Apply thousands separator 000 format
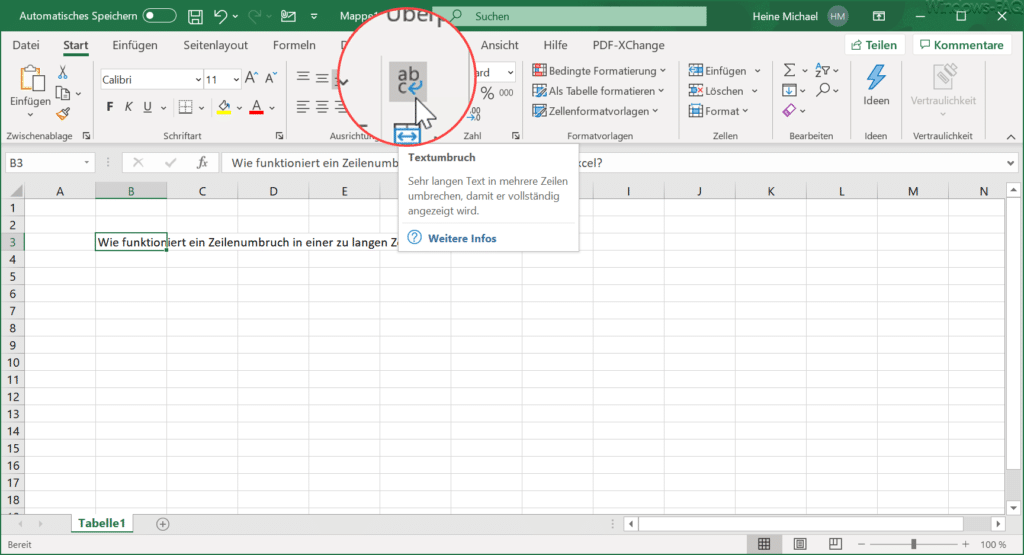 [506, 93]
